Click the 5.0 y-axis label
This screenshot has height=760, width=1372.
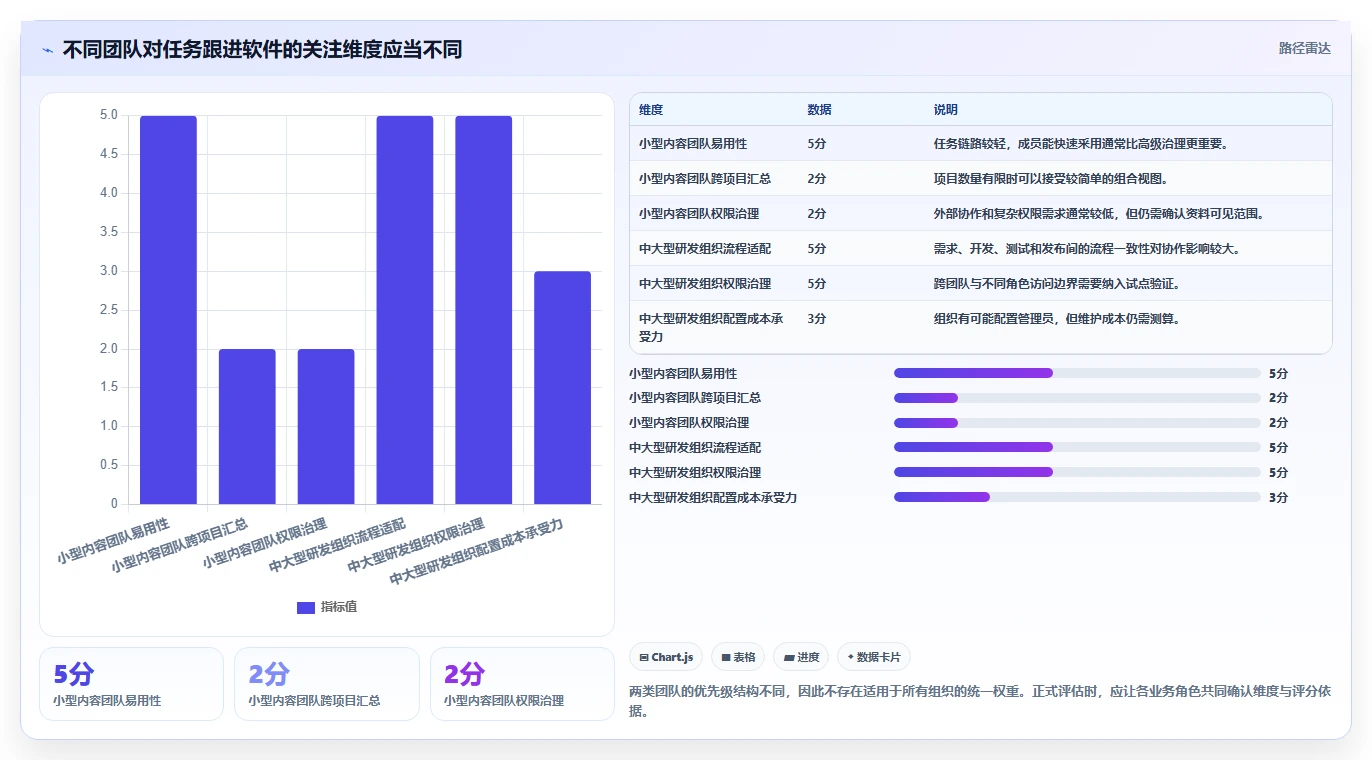[108, 115]
